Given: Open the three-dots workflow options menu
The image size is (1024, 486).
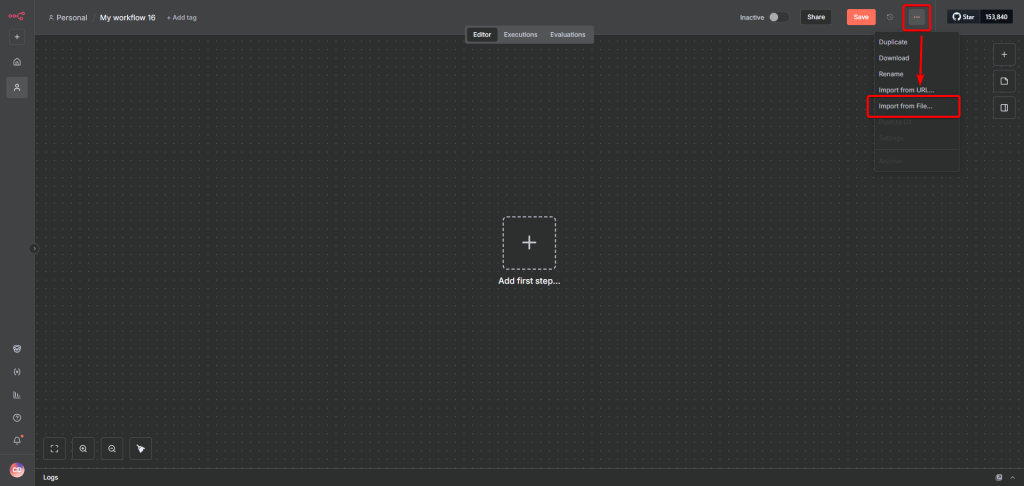Looking at the screenshot, I should tap(916, 17).
